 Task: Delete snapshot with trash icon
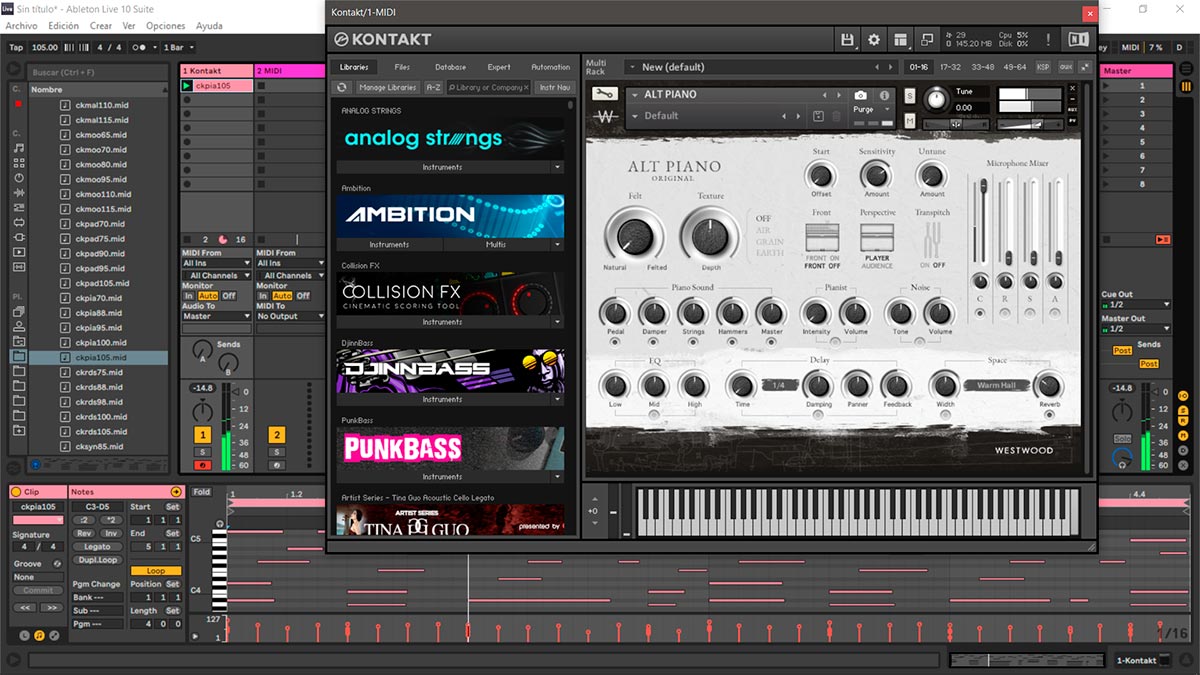point(837,116)
